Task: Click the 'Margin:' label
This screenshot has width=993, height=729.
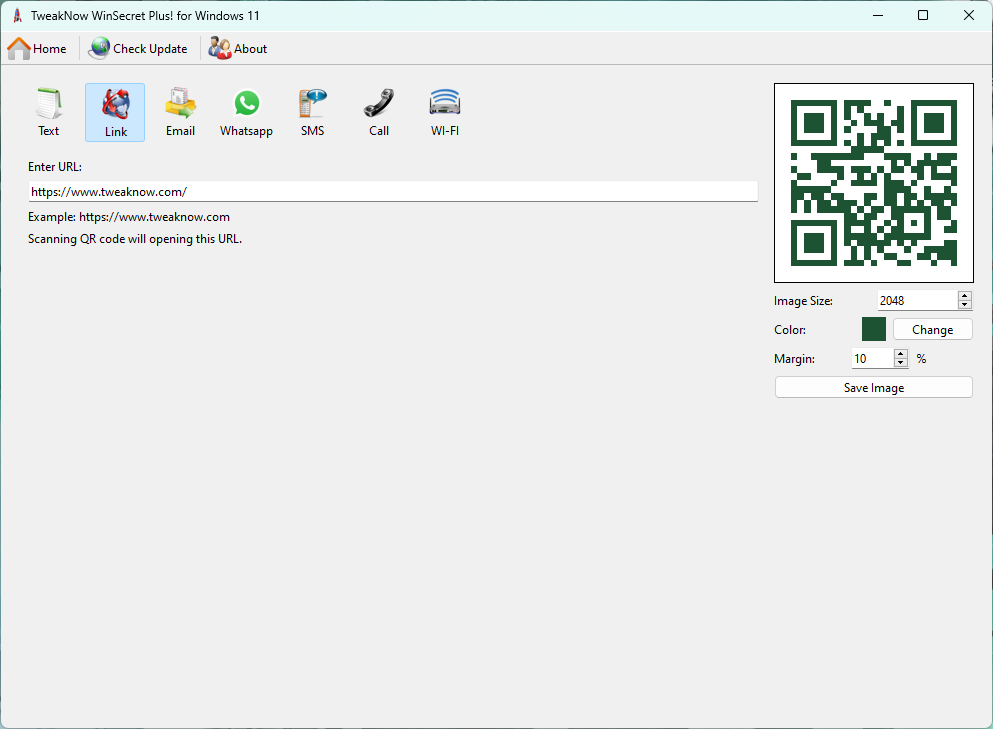Action: point(794,359)
